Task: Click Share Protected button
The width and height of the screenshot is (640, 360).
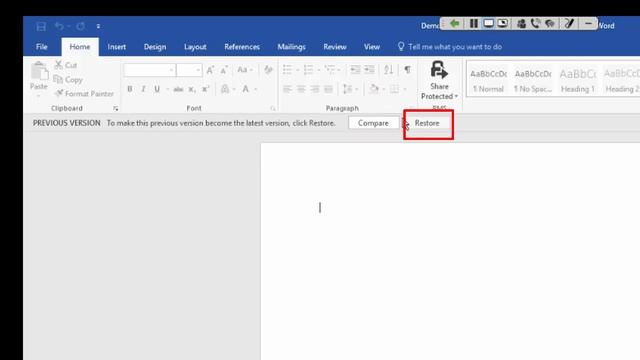Action: point(439,81)
